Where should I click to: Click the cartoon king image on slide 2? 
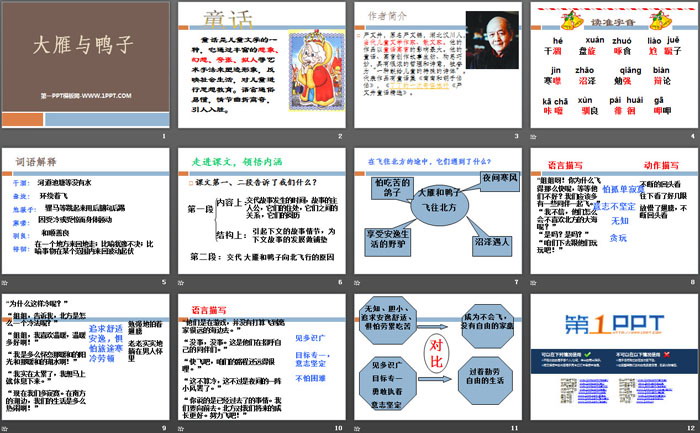317,70
